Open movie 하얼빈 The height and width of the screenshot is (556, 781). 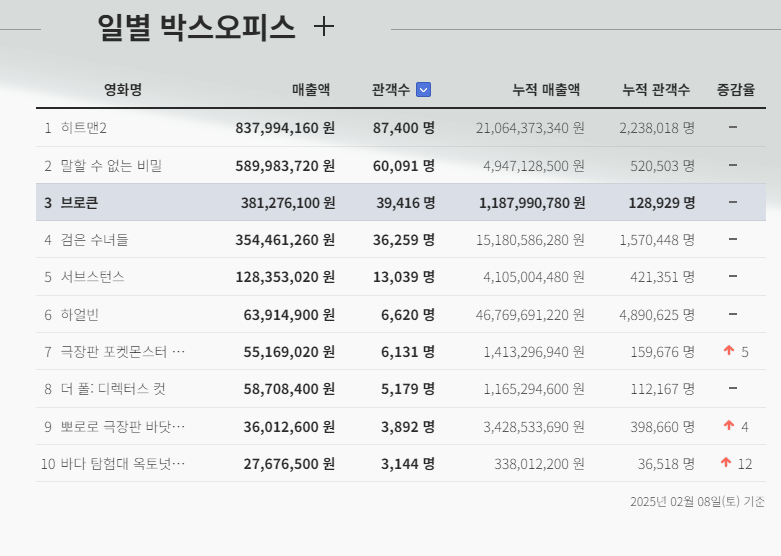[80, 315]
